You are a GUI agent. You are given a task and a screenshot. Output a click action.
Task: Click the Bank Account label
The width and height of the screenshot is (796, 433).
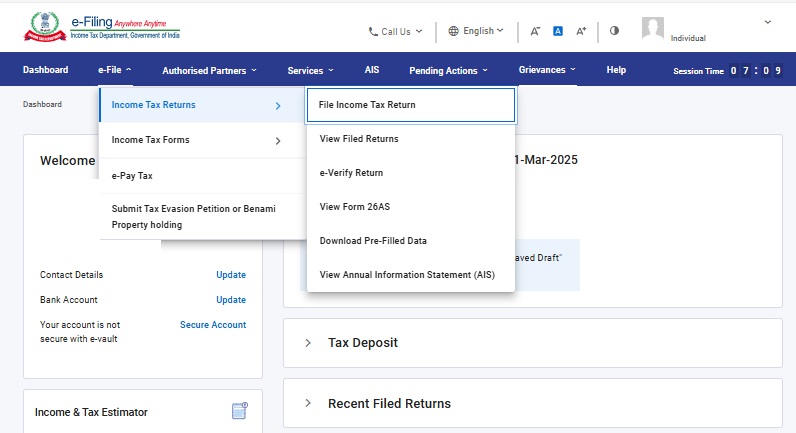point(69,300)
